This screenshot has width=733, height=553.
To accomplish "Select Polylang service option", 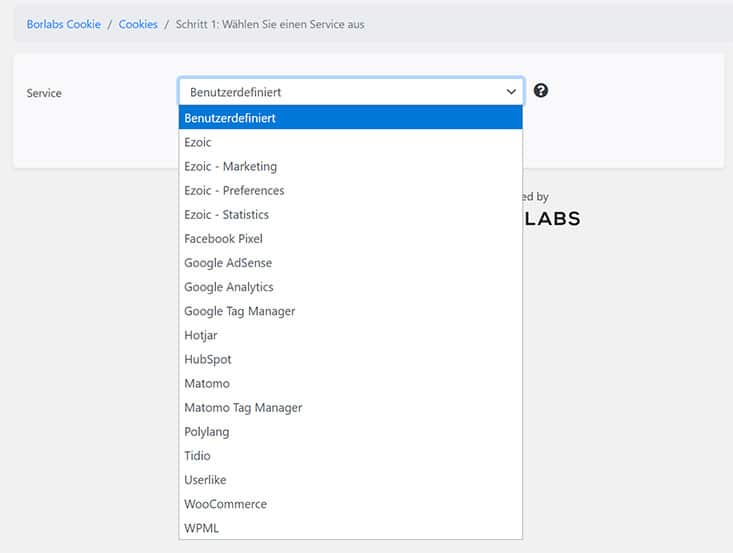I will [x=351, y=432].
